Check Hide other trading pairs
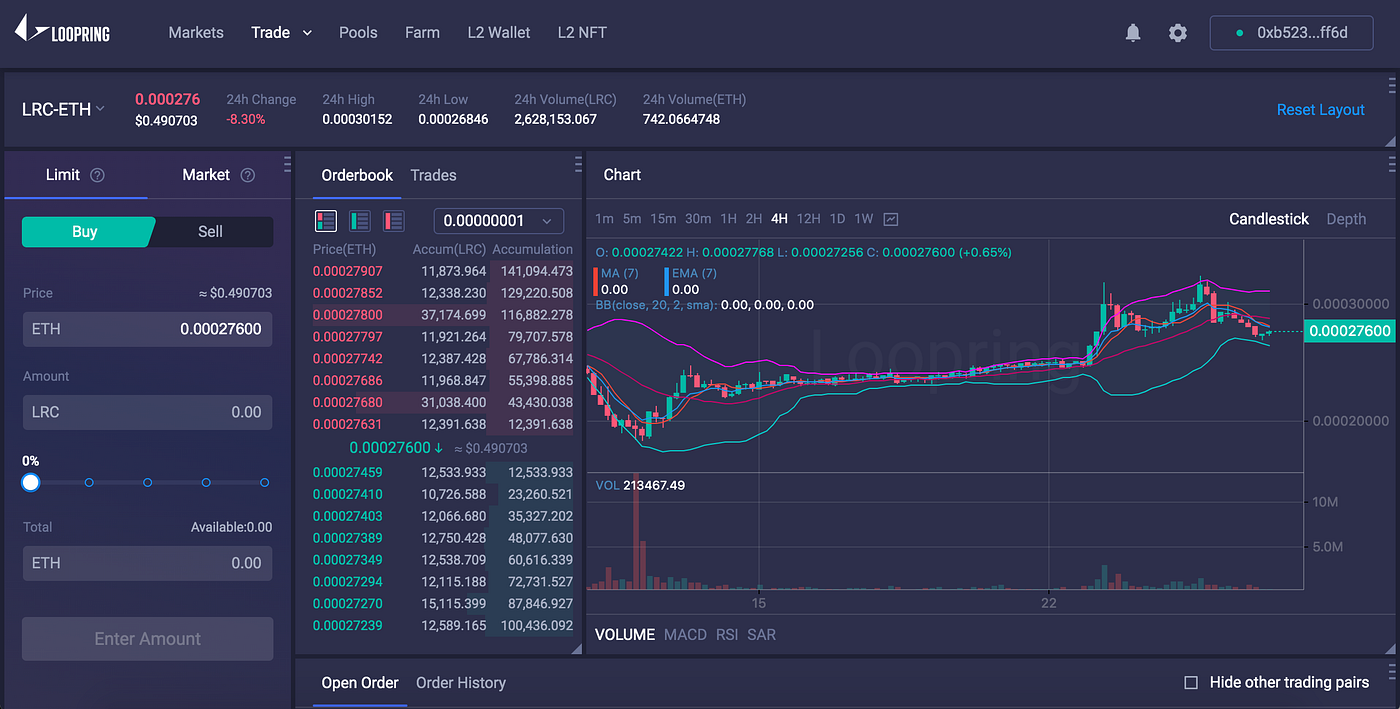 [1191, 683]
